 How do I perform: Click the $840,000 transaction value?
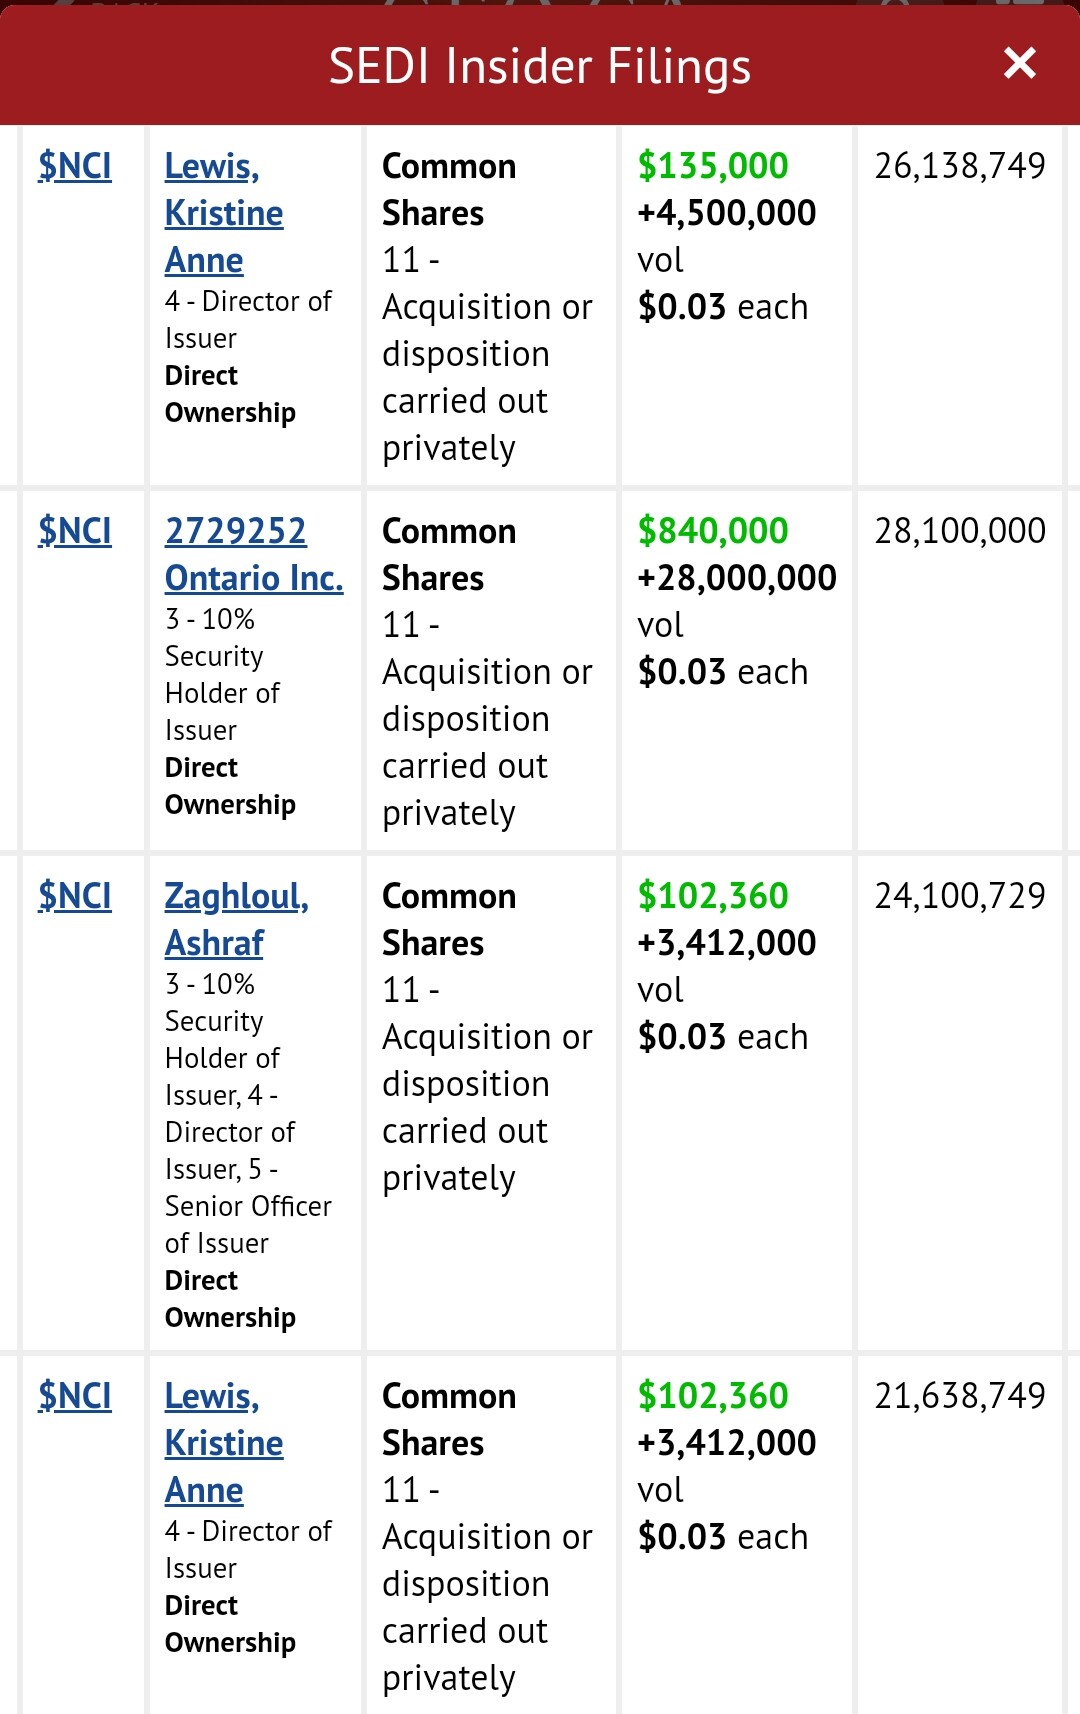click(x=713, y=531)
